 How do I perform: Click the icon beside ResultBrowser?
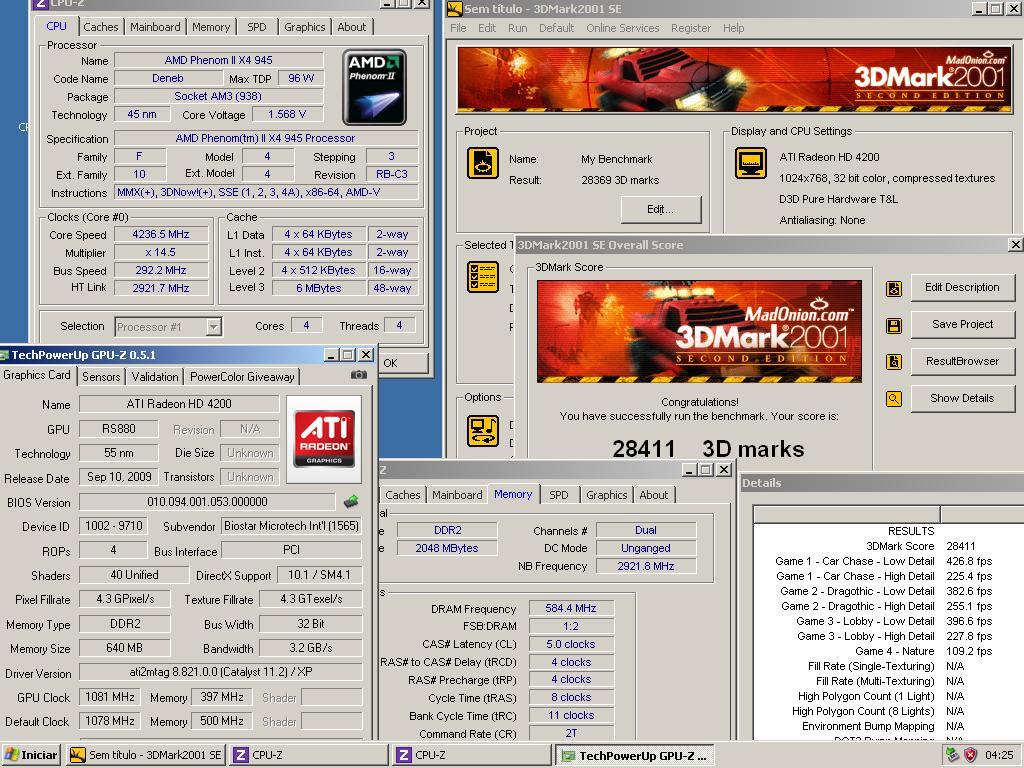point(893,362)
